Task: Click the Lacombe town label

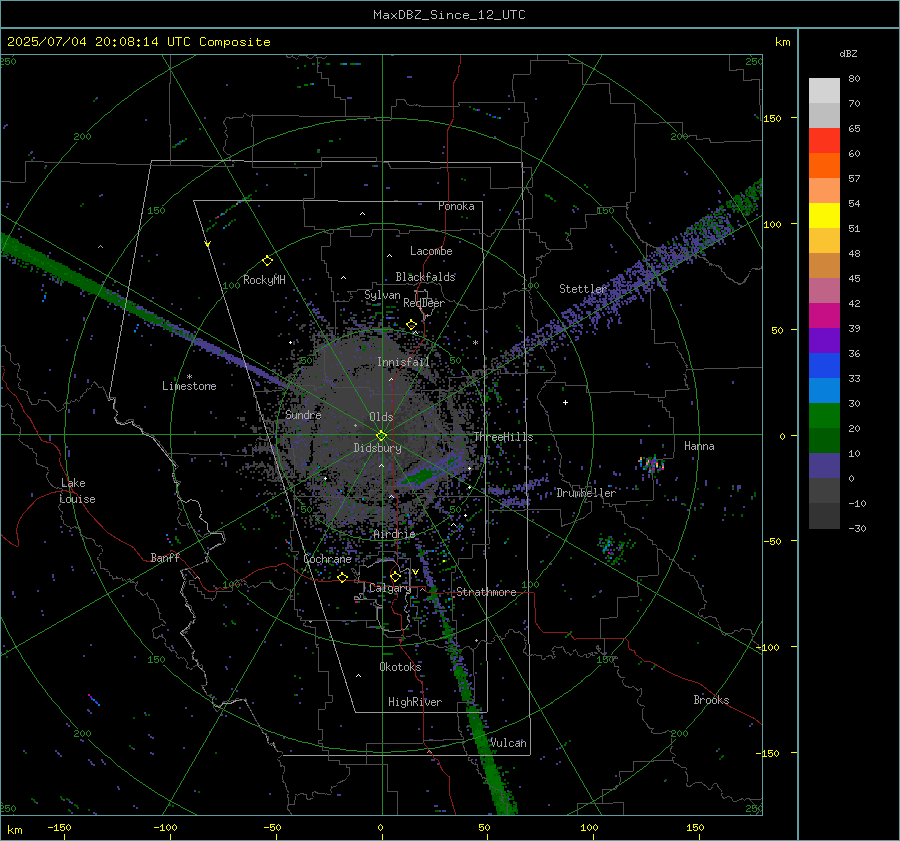Action: (x=431, y=251)
